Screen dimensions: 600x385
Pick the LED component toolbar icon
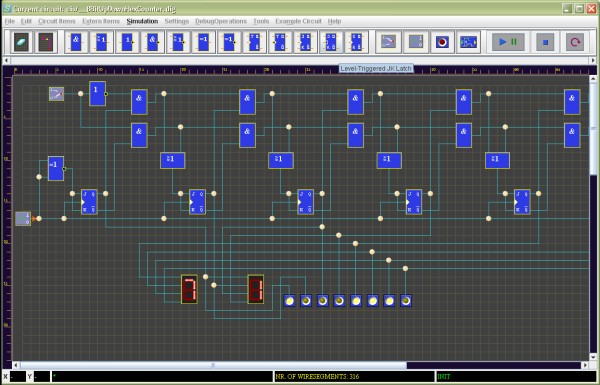coord(442,42)
